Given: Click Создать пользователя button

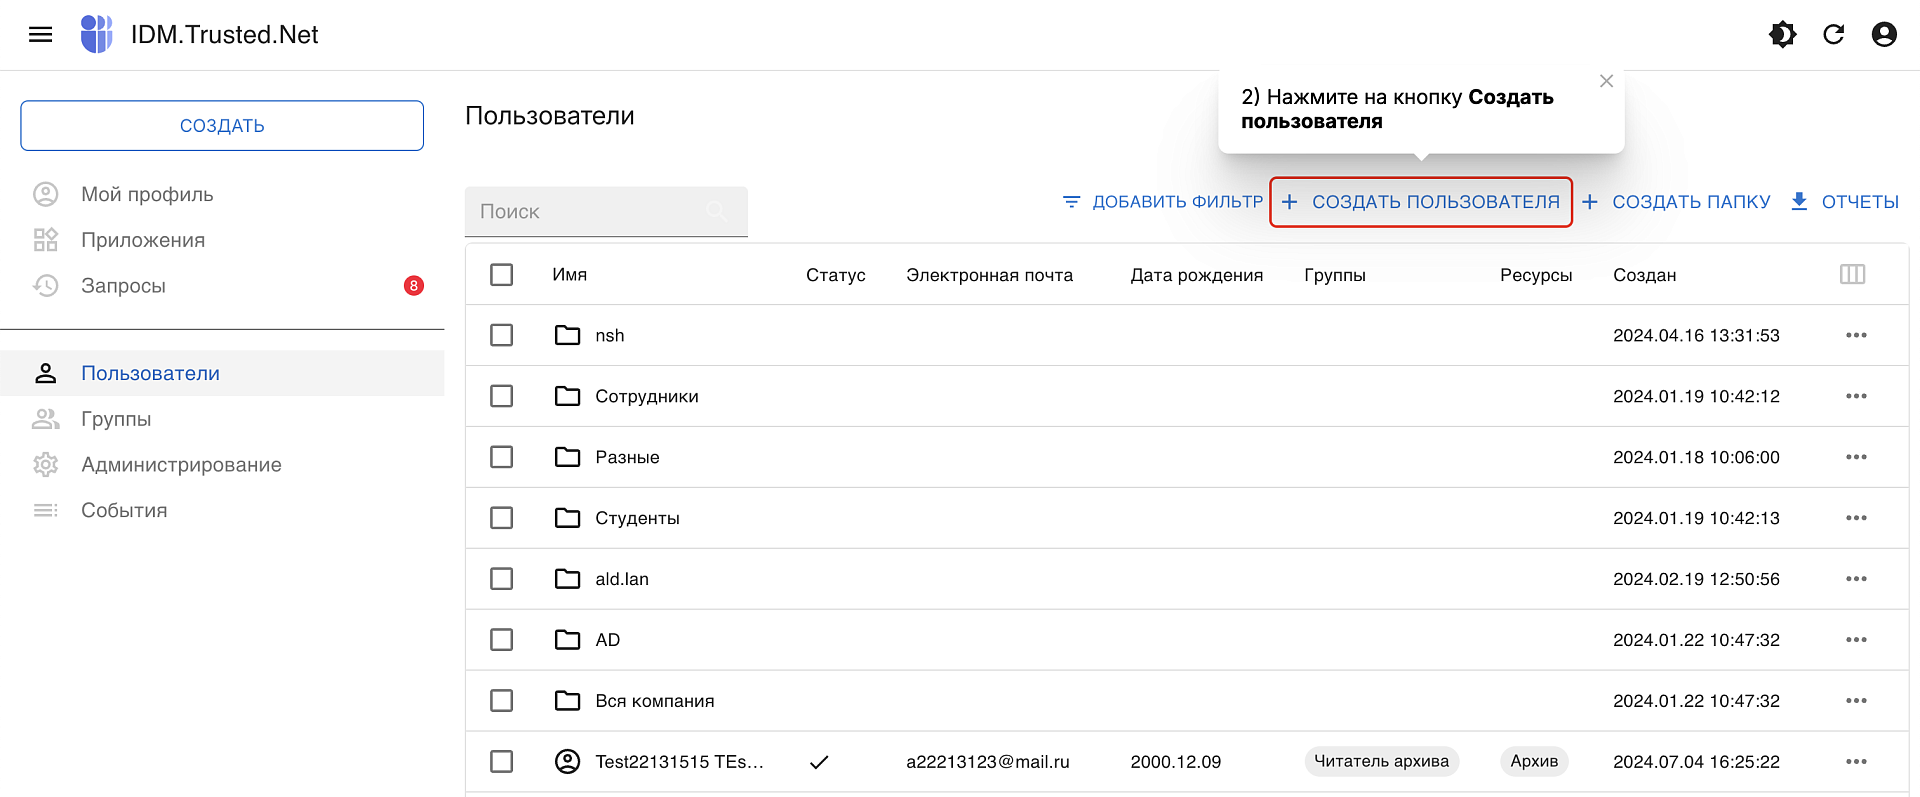Looking at the screenshot, I should pos(1421,202).
